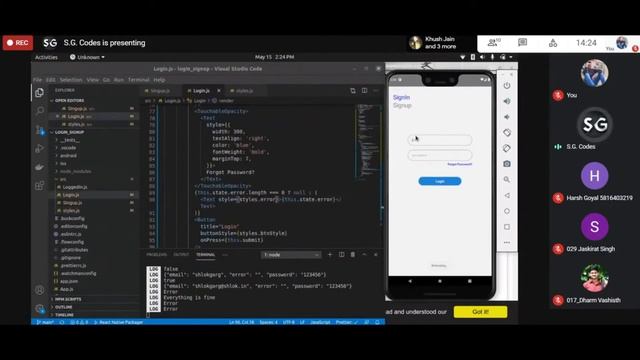This screenshot has width=640, height=360.
Task: Click the emulator sidebar back triangle icon
Action: [x=507, y=196]
